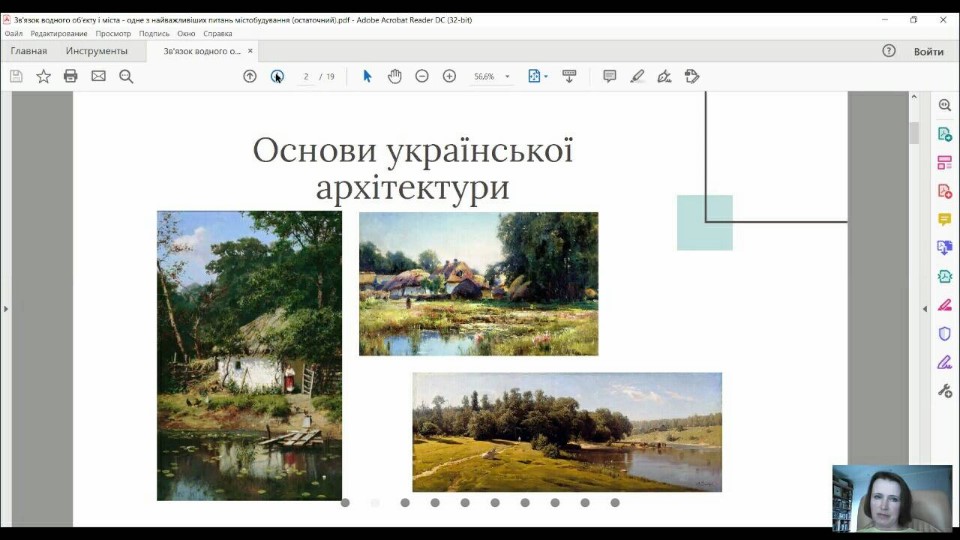
Task: Open the Find text magnifier
Action: pos(126,76)
